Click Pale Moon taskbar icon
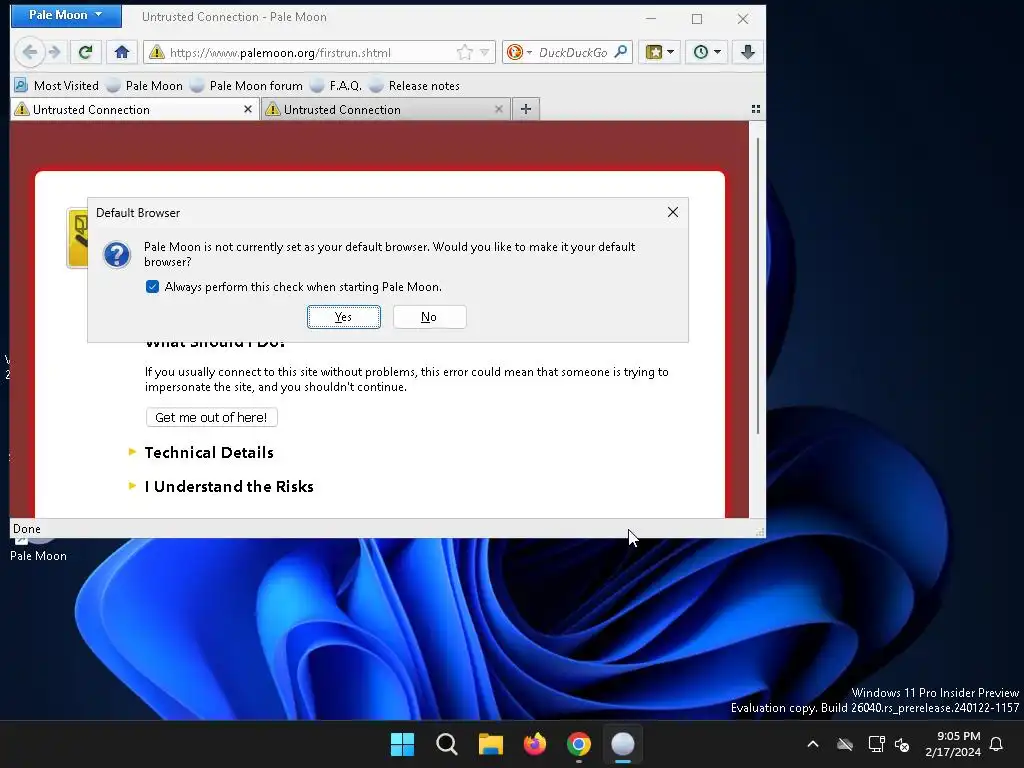This screenshot has width=1024, height=768. pyautogui.click(x=622, y=744)
